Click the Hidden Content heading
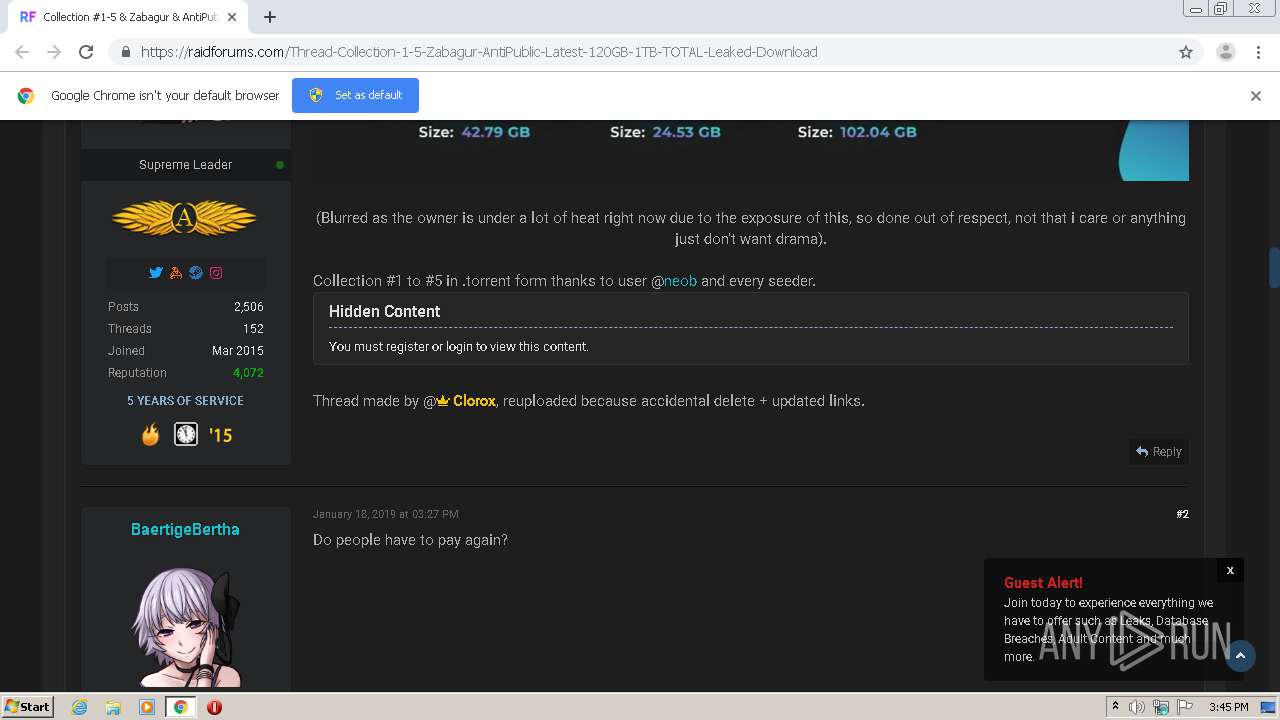 click(x=384, y=312)
